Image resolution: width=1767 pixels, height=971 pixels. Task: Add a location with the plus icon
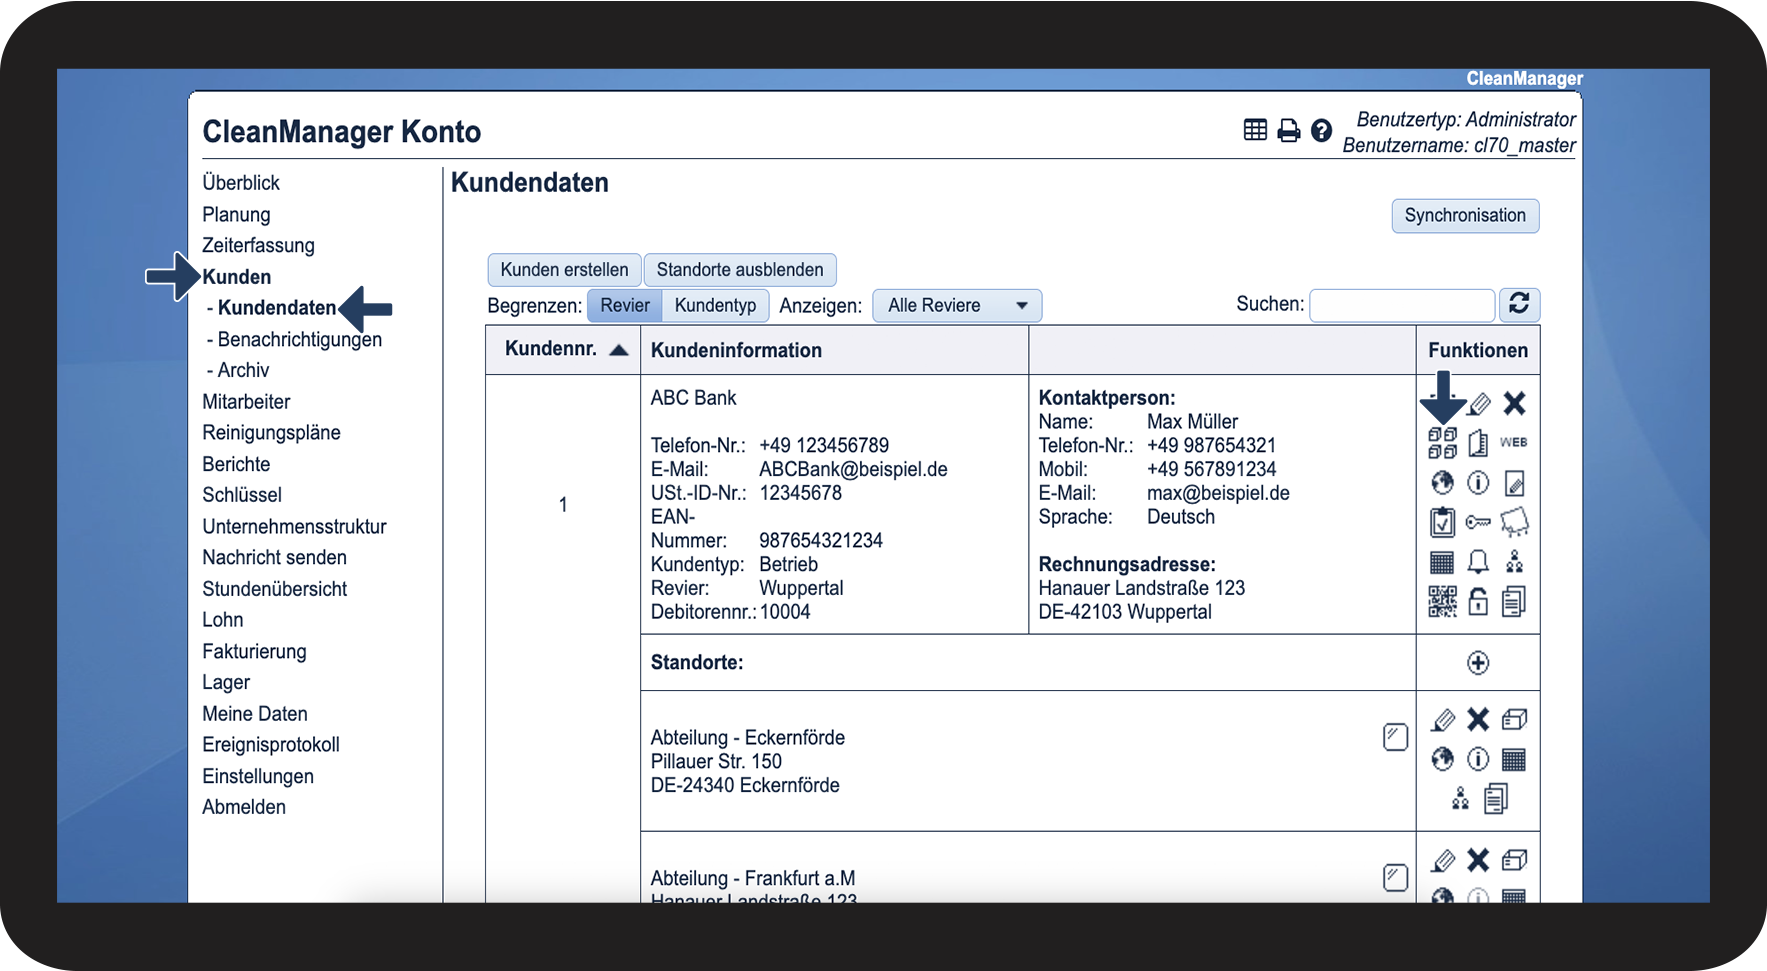[x=1478, y=663]
